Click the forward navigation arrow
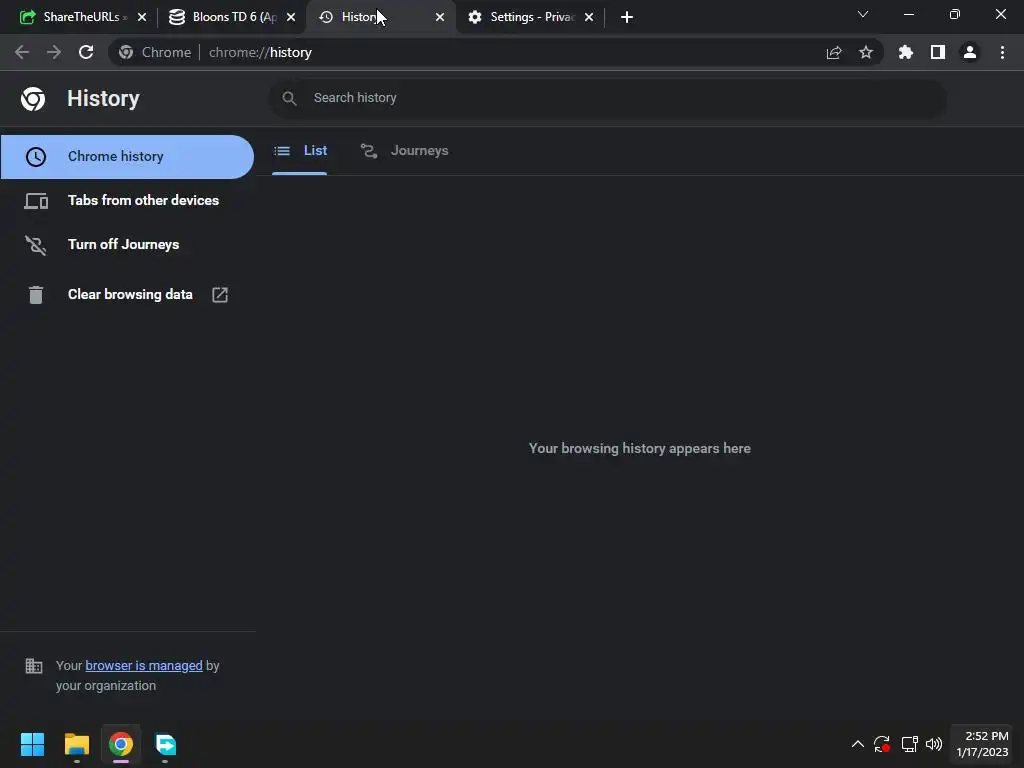1024x768 pixels. [54, 52]
